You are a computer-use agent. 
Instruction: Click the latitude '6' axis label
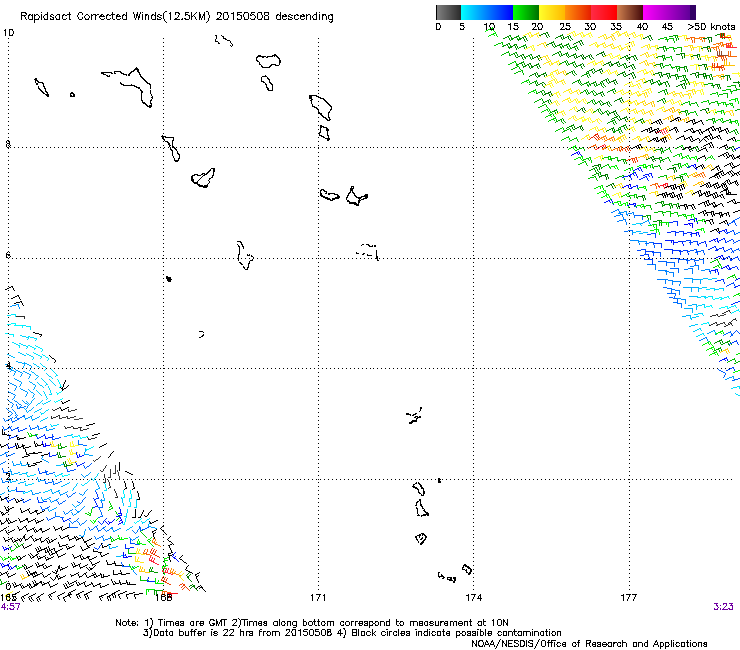point(8,255)
